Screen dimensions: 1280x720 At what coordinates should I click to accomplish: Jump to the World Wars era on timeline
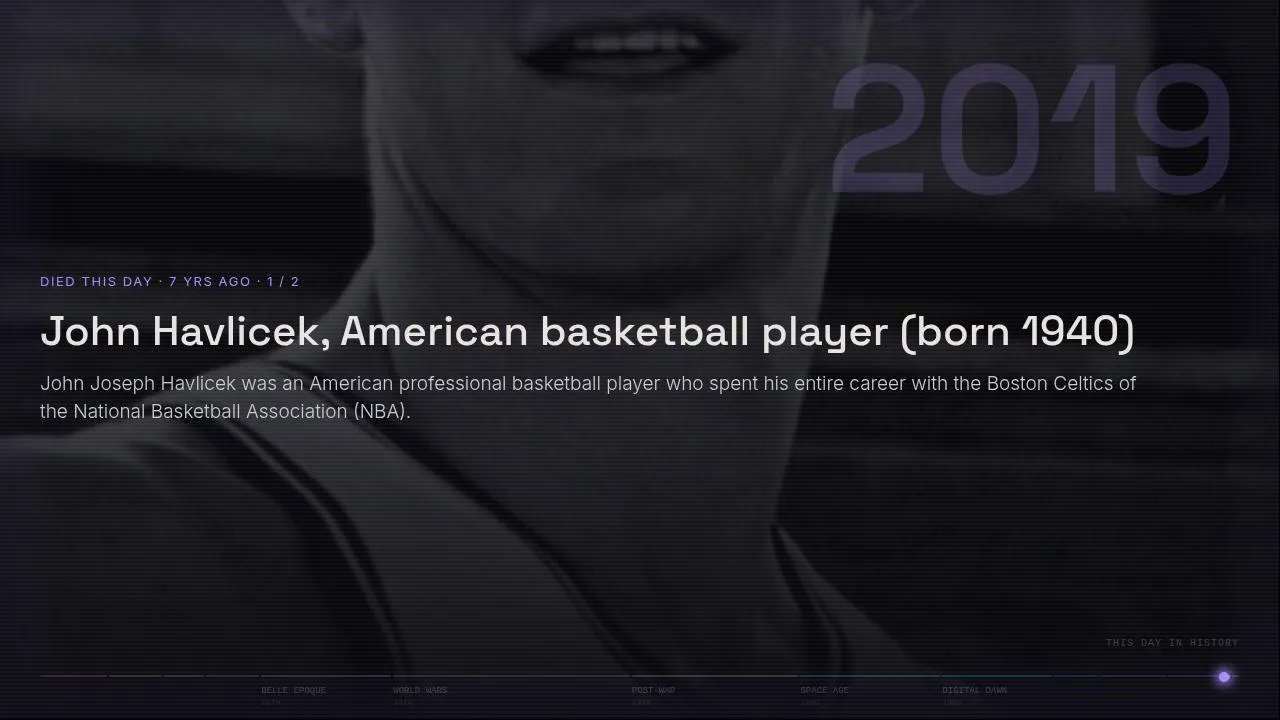(x=420, y=690)
